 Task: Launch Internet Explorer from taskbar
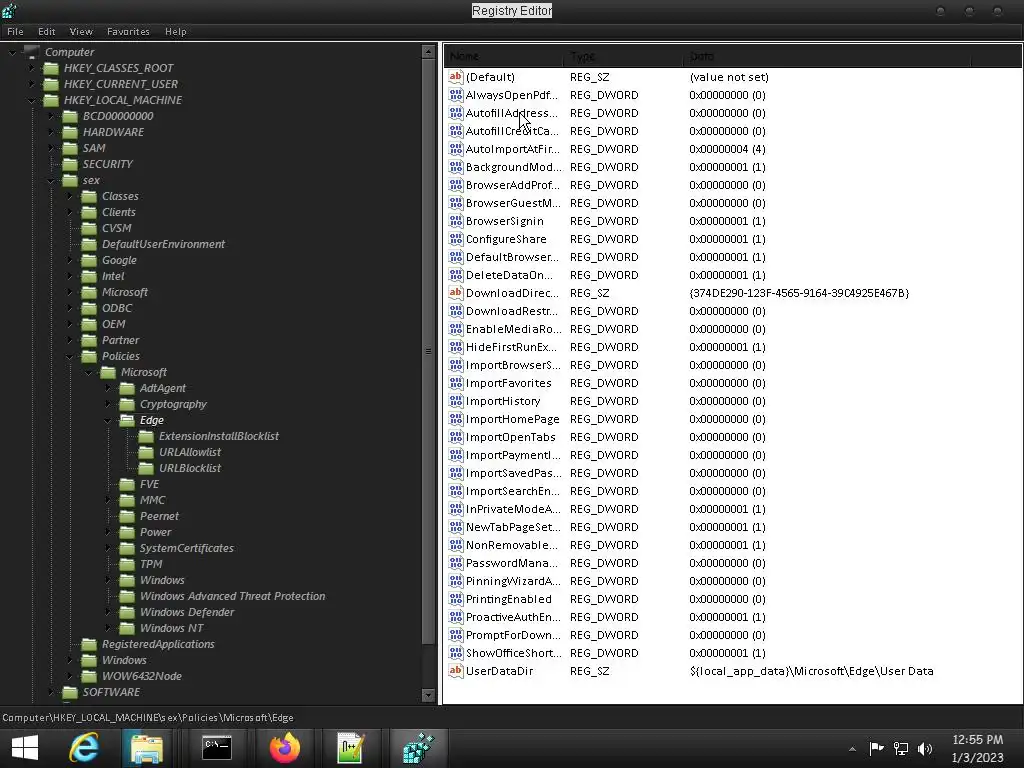point(84,748)
